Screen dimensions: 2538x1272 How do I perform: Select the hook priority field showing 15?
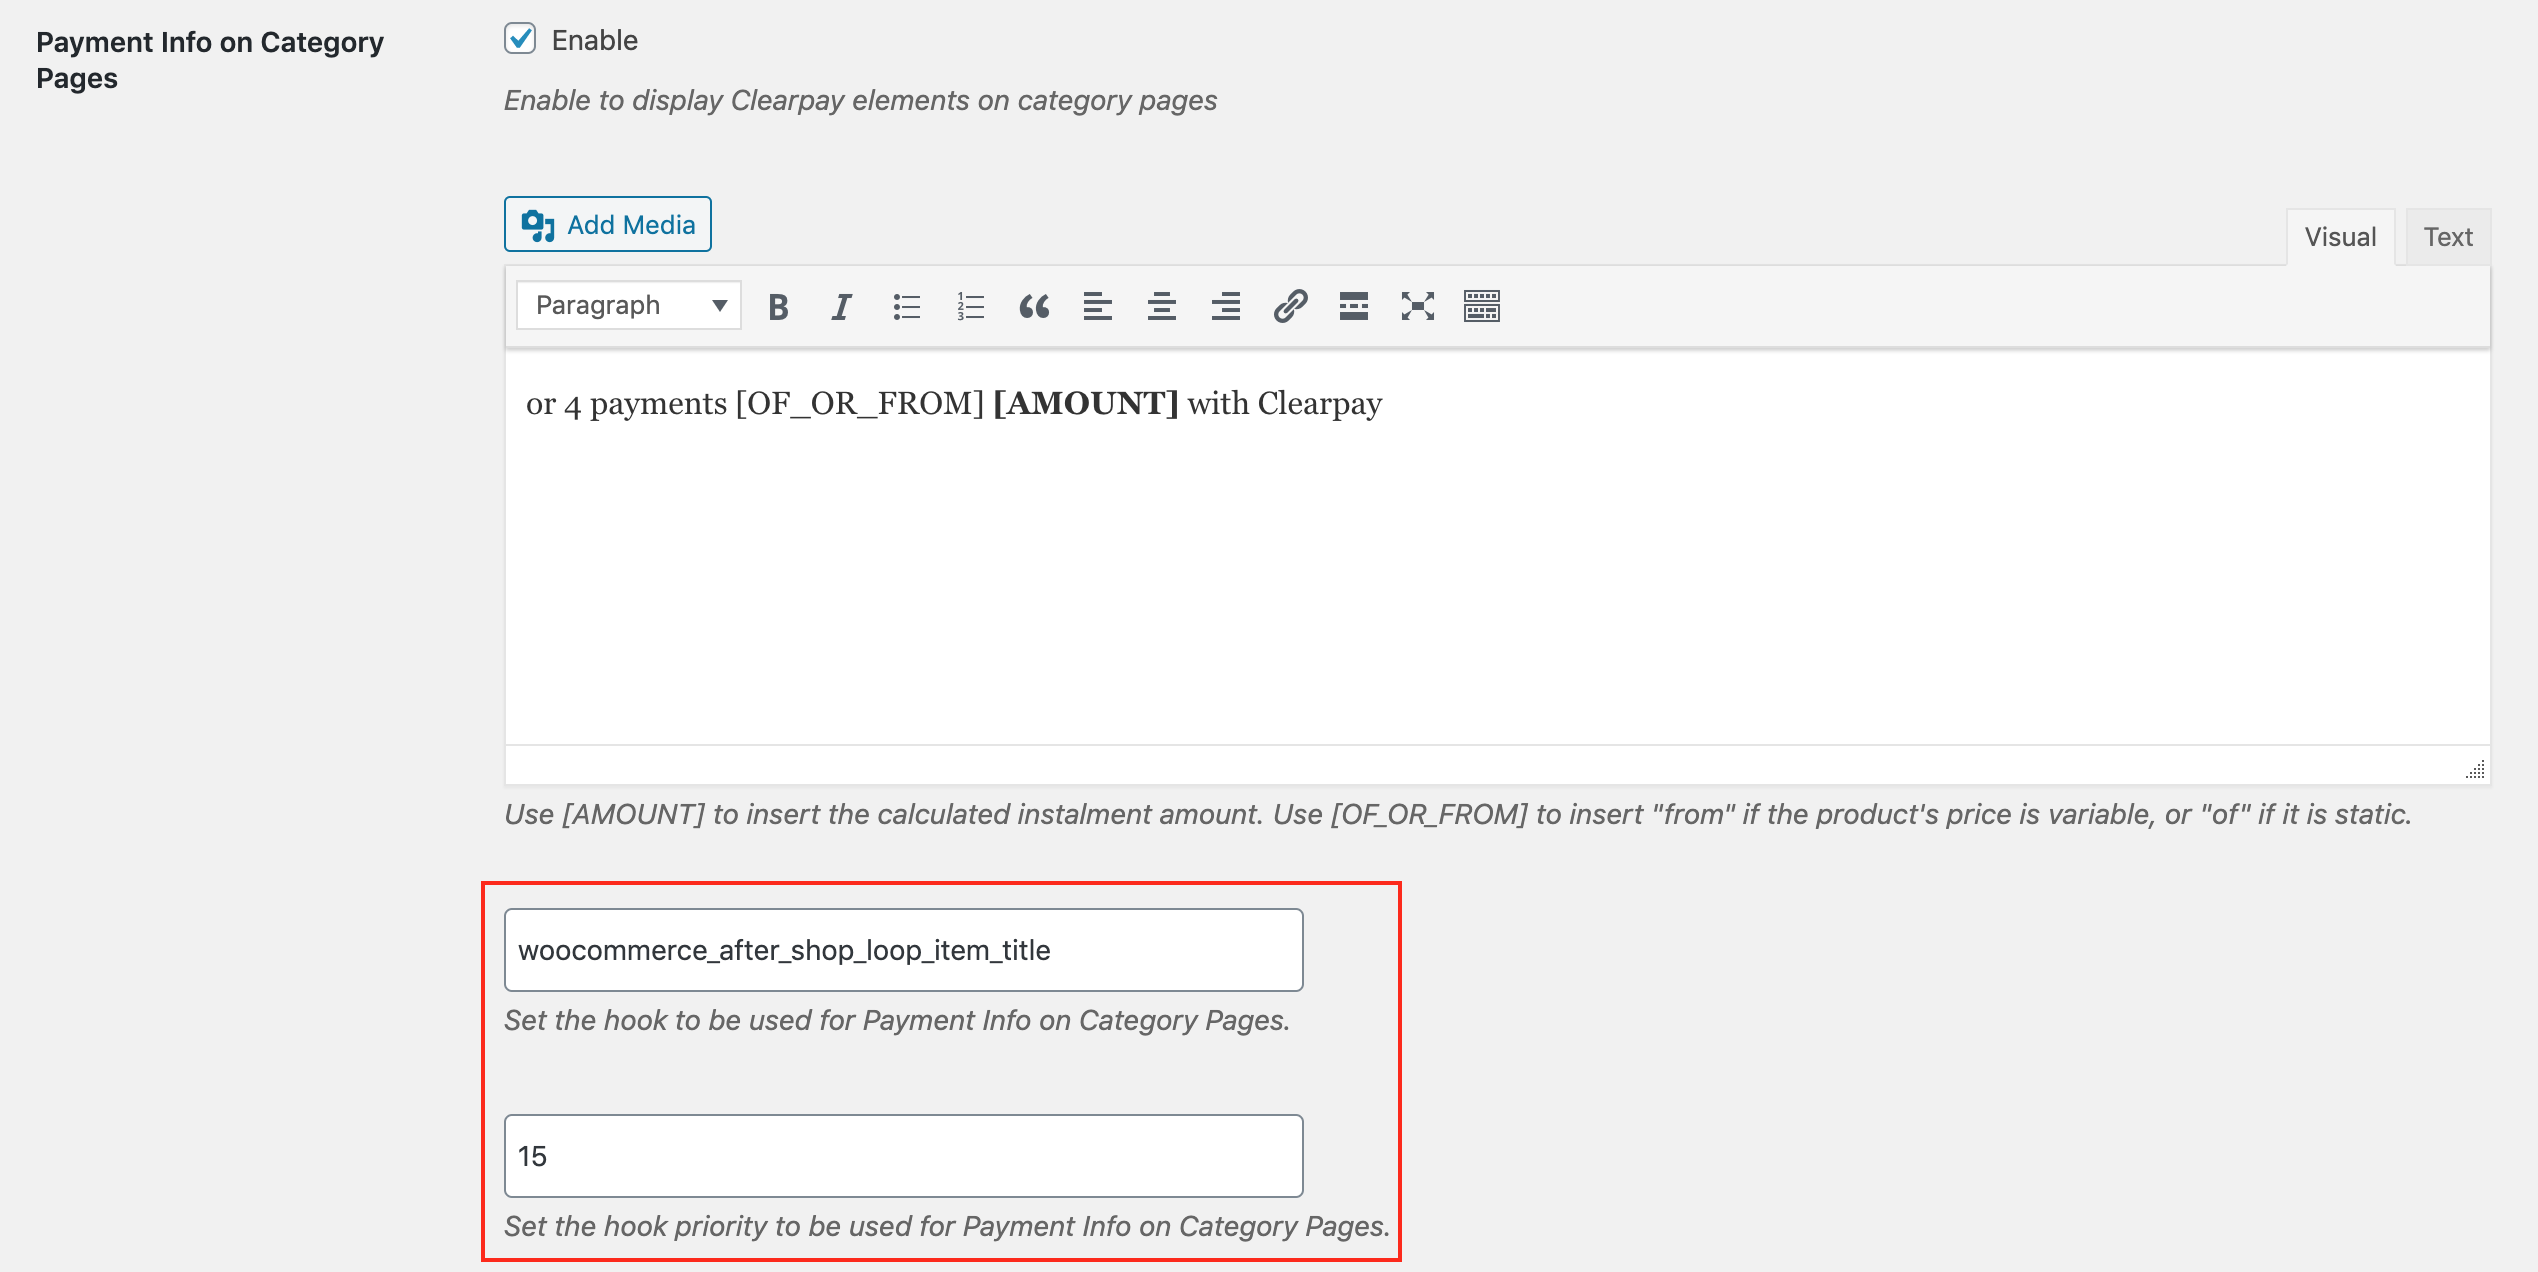point(902,1155)
